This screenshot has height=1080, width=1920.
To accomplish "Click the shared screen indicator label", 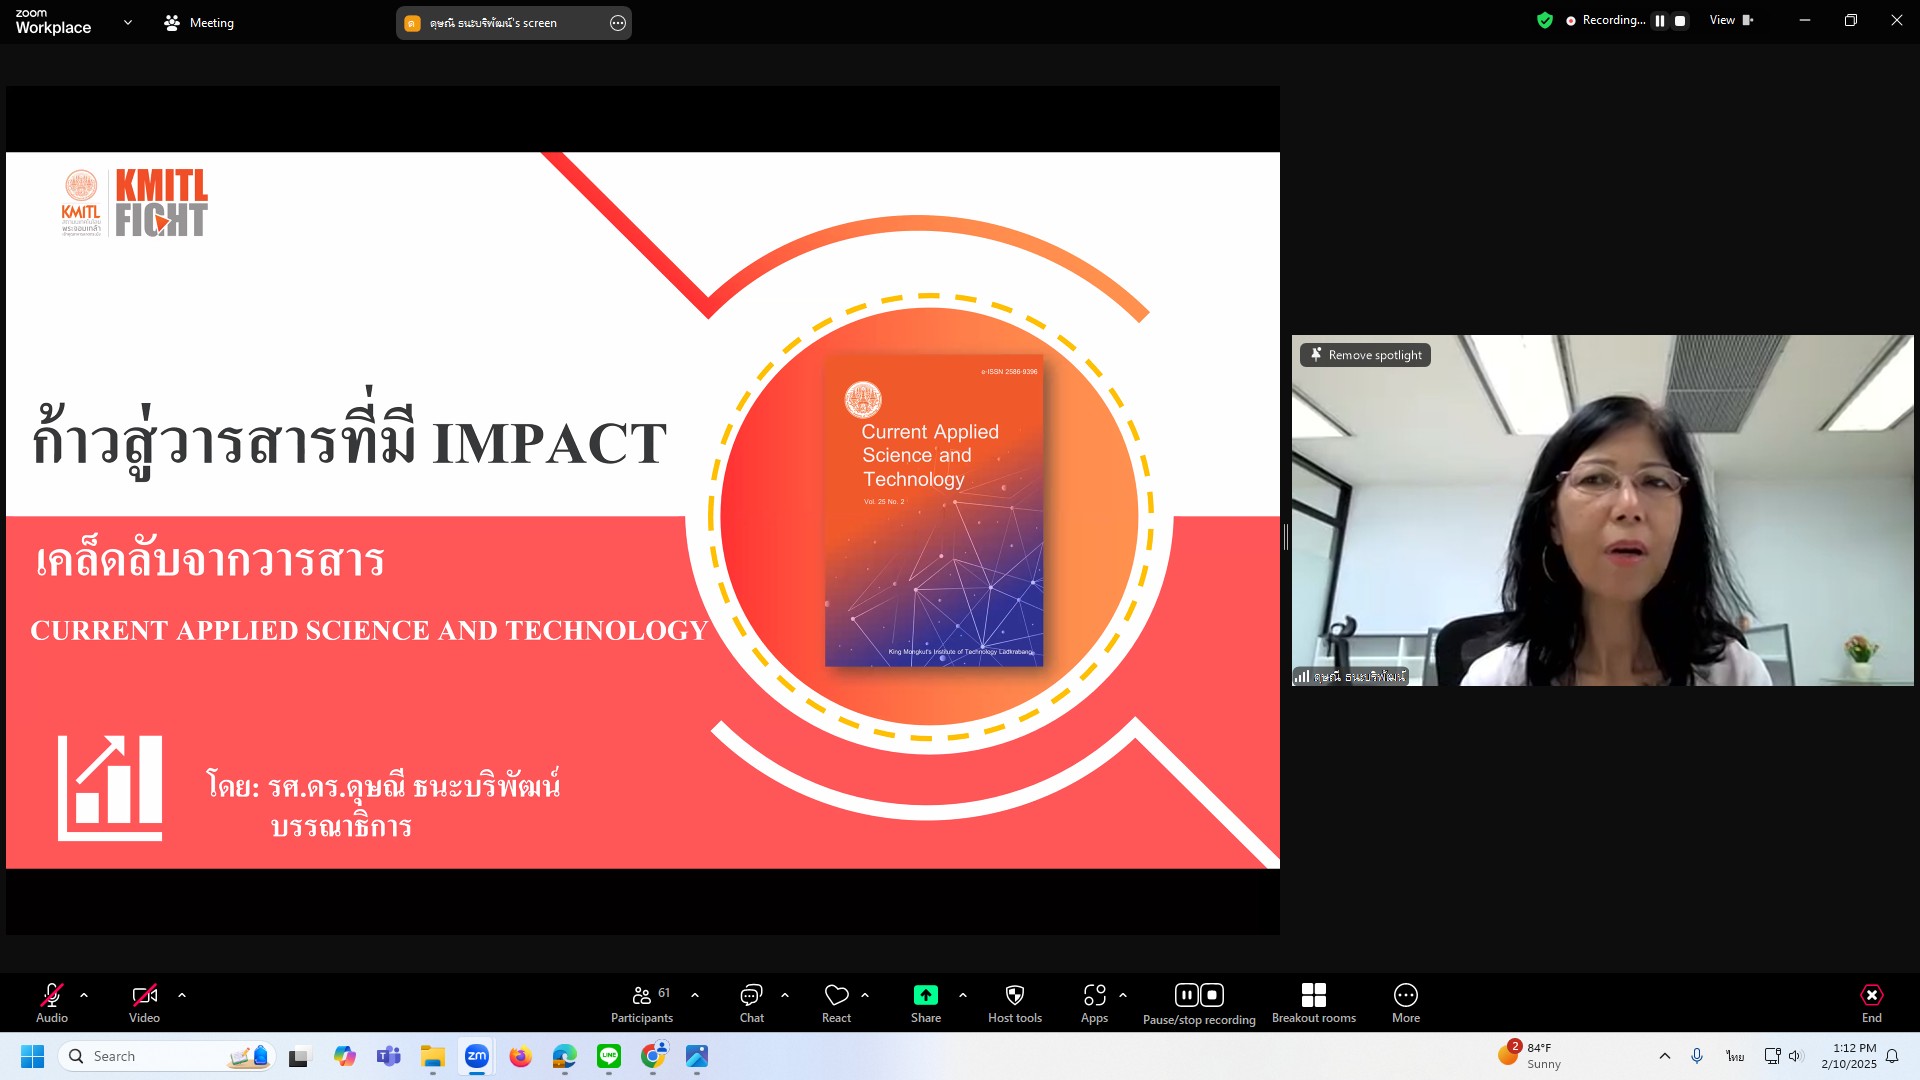I will (x=493, y=23).
